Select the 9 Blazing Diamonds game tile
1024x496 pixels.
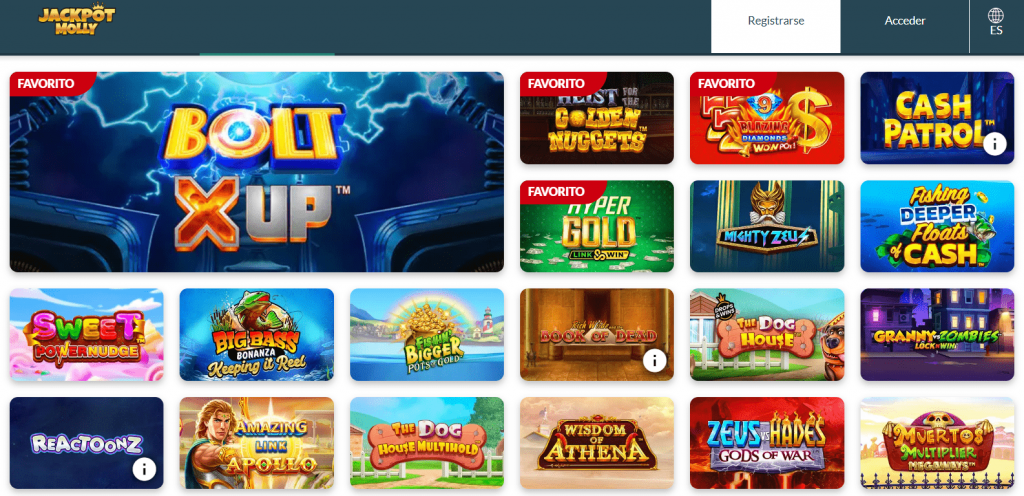click(x=767, y=117)
